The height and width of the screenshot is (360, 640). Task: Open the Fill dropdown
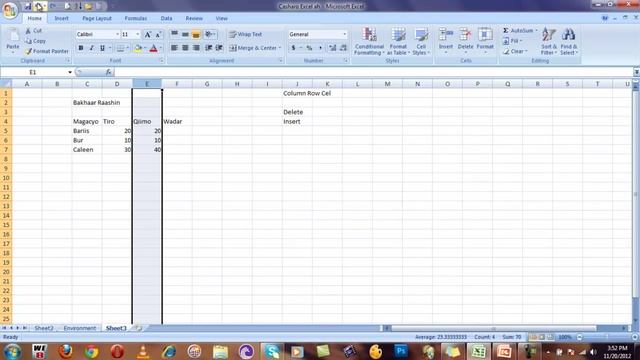[x=513, y=41]
